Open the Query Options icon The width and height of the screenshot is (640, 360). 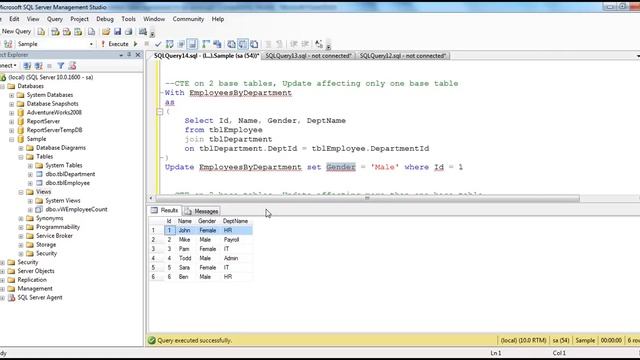pyautogui.click(x=181, y=44)
